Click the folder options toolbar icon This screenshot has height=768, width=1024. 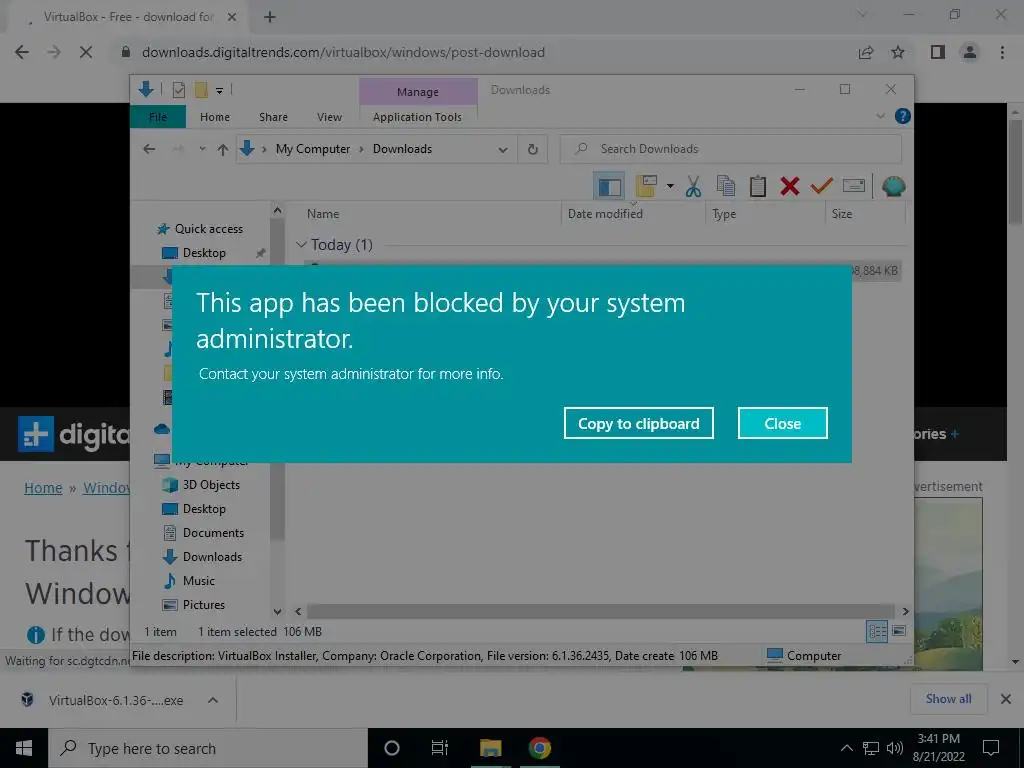[x=646, y=187]
